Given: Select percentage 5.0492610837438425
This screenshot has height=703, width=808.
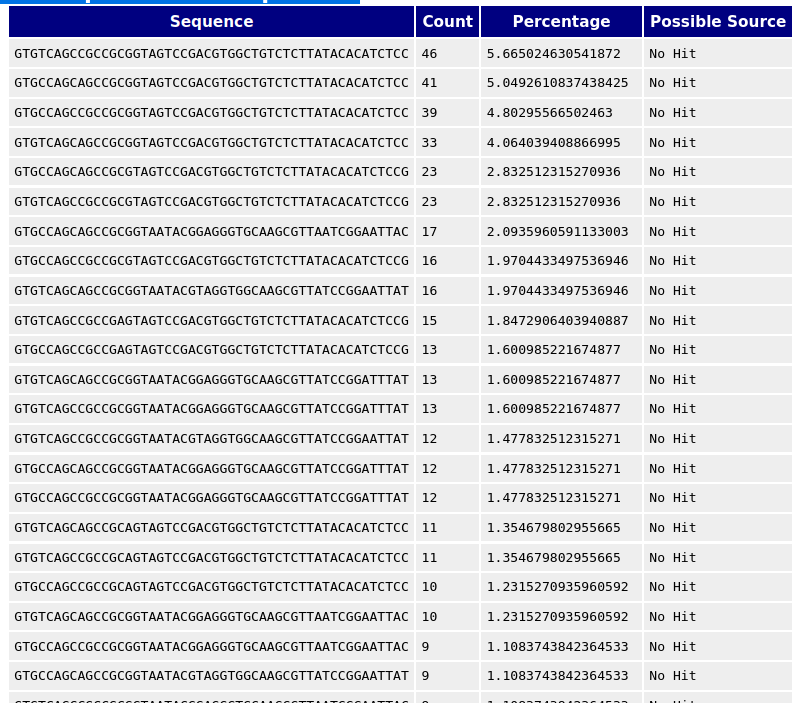Looking at the screenshot, I should [557, 83].
